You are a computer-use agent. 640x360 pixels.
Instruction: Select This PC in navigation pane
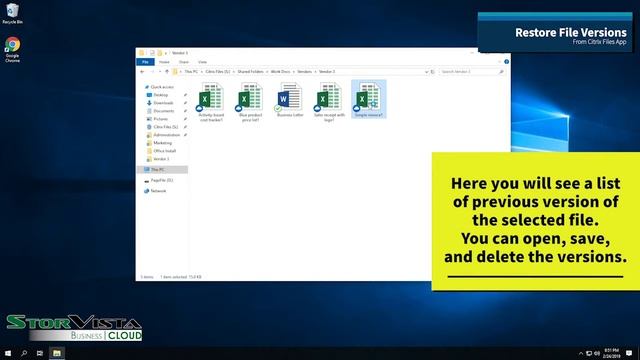[162, 169]
